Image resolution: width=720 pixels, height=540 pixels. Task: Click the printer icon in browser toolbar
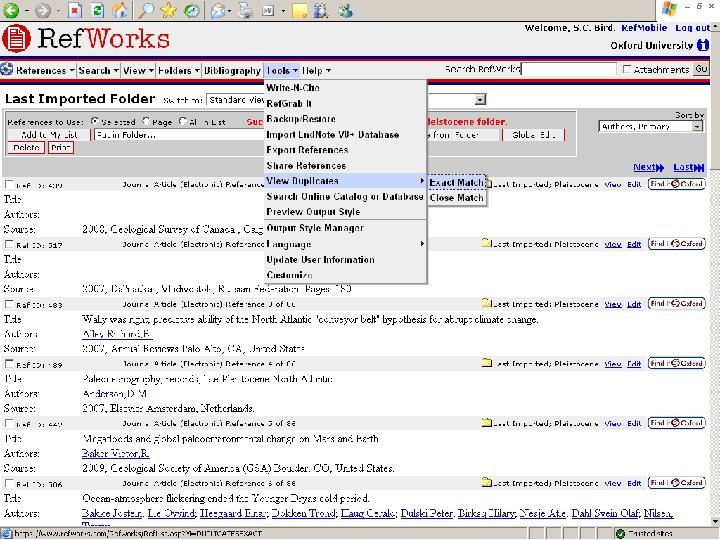pos(246,10)
